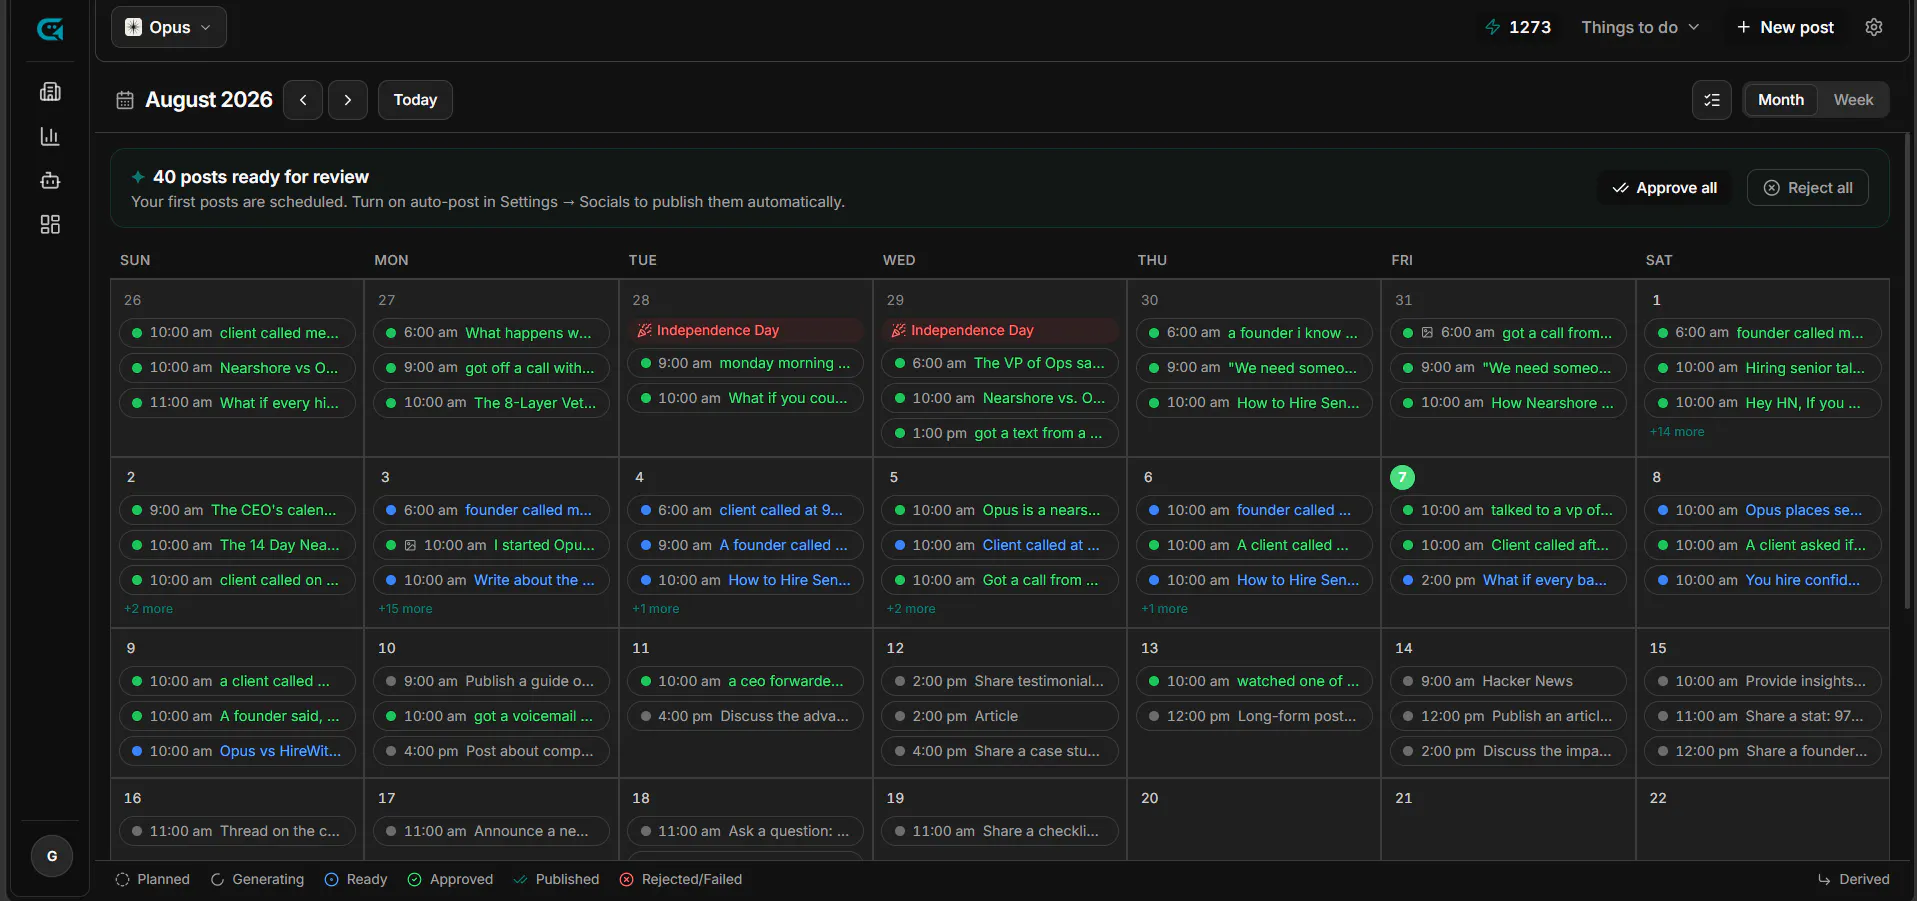
Task: Open 'Opus places se...' post on Saturday 8
Action: [1762, 510]
